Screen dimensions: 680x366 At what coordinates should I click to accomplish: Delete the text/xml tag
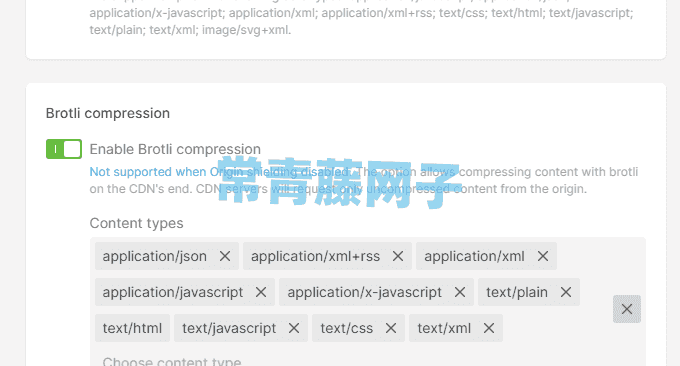[x=489, y=328]
